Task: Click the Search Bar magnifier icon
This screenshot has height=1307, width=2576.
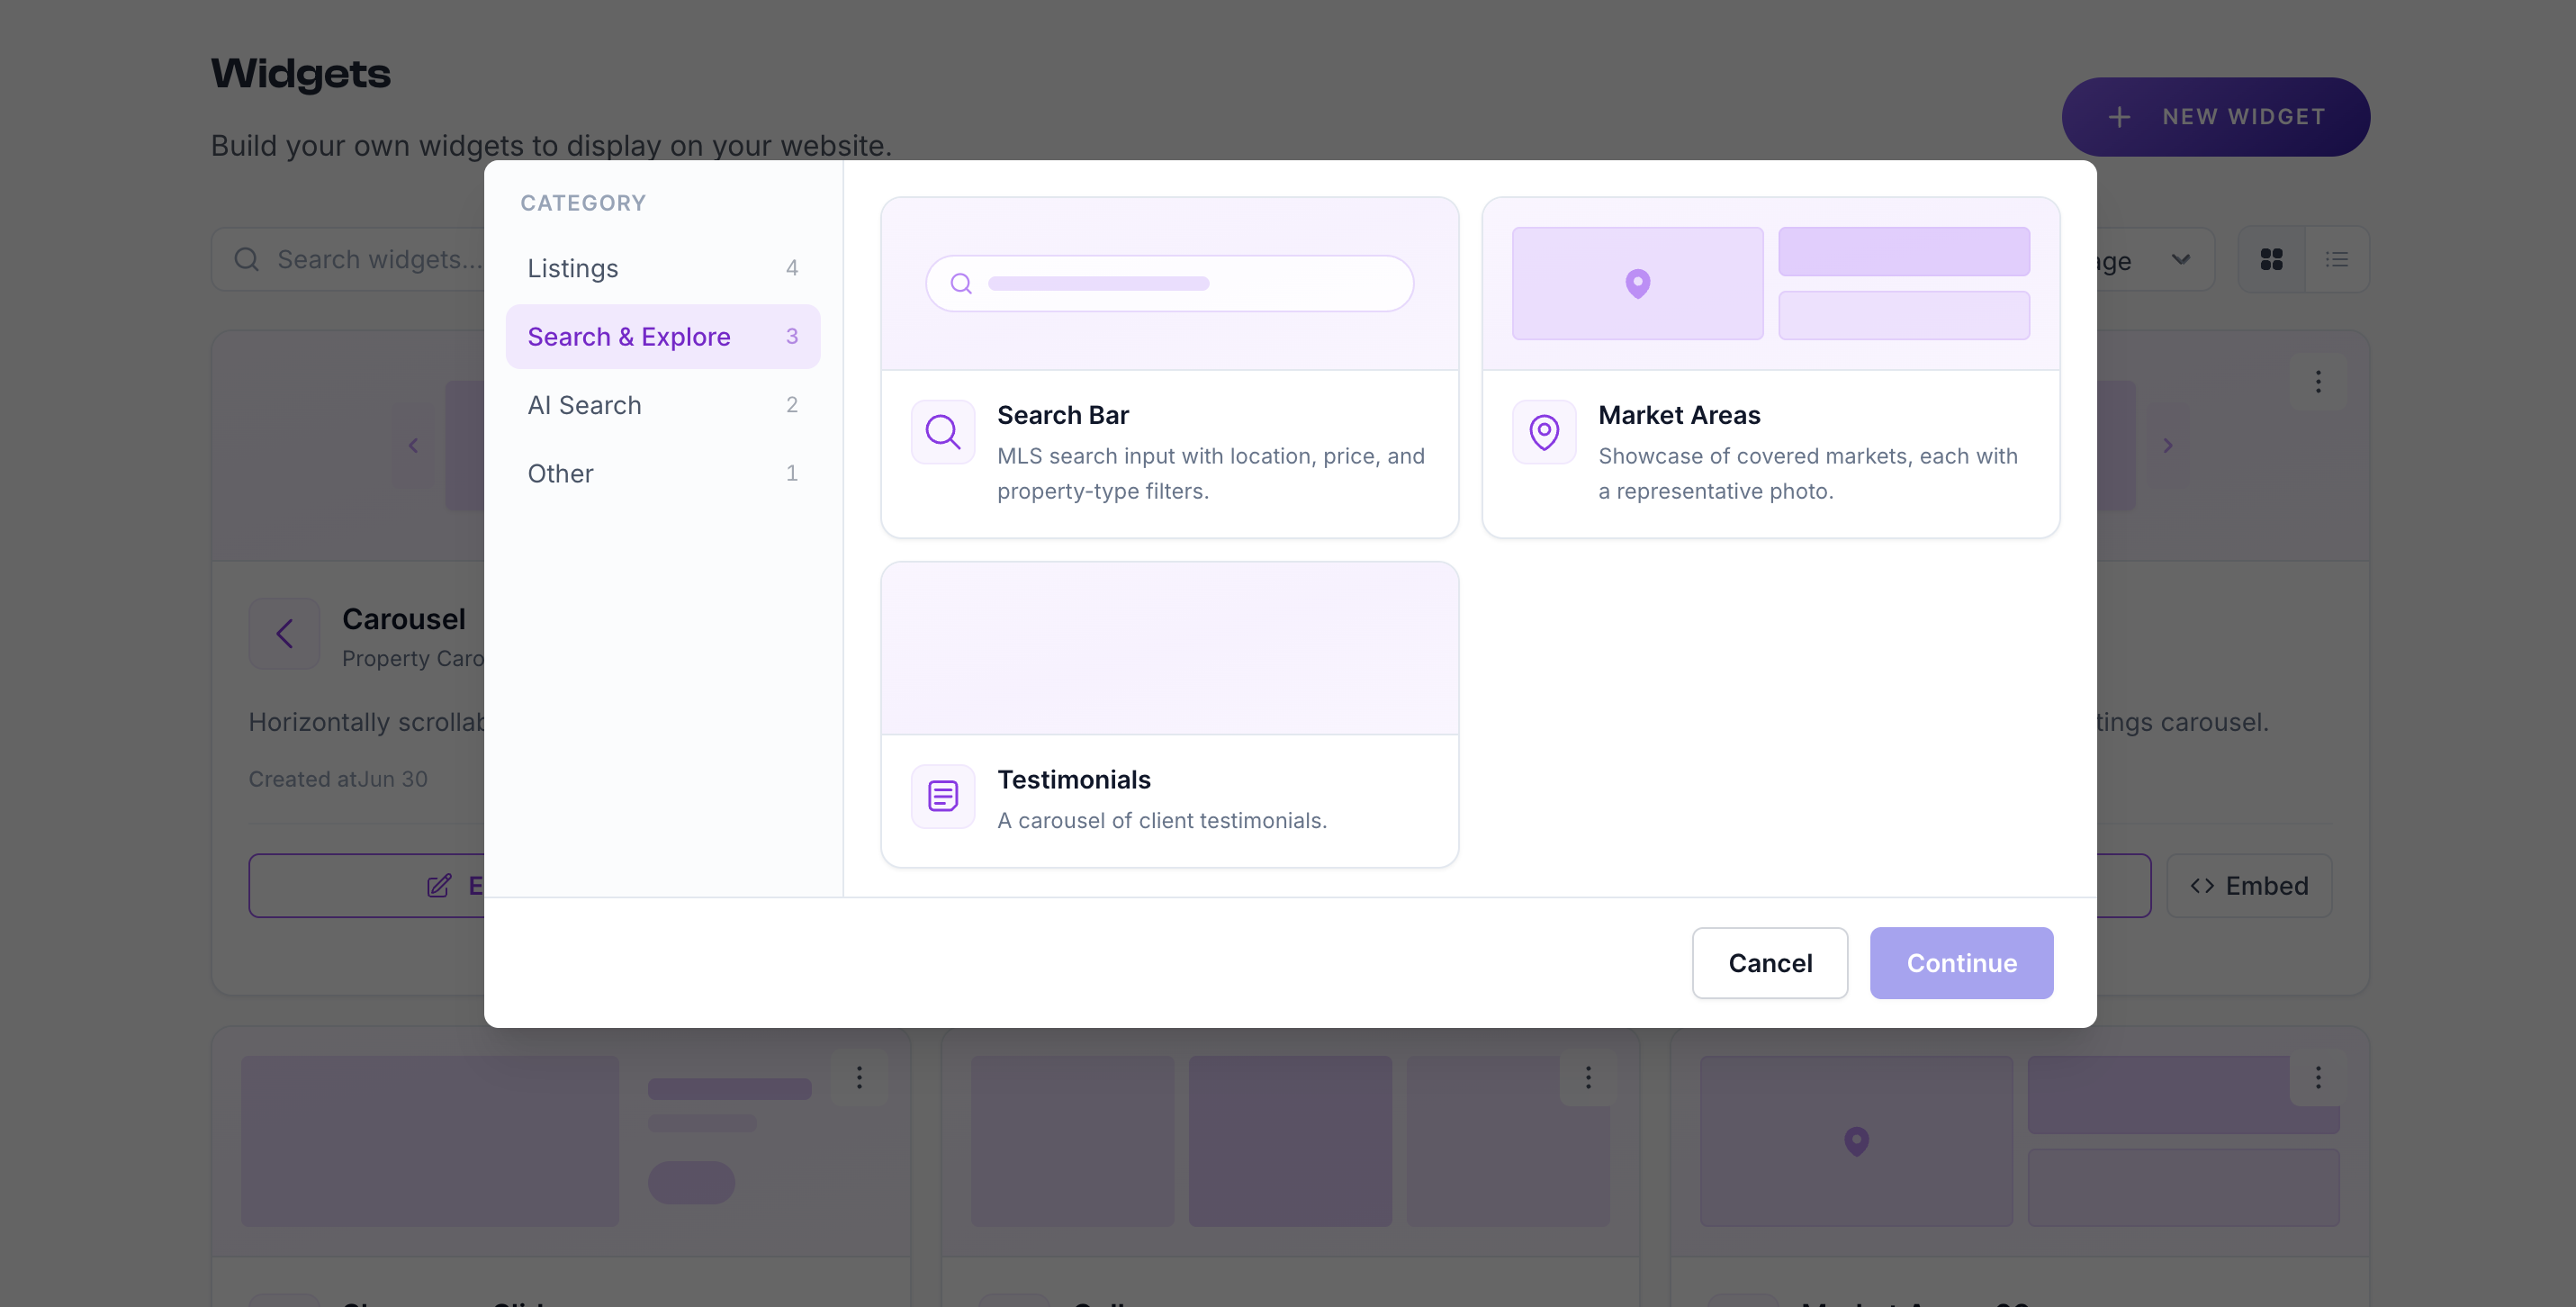Action: [942, 432]
